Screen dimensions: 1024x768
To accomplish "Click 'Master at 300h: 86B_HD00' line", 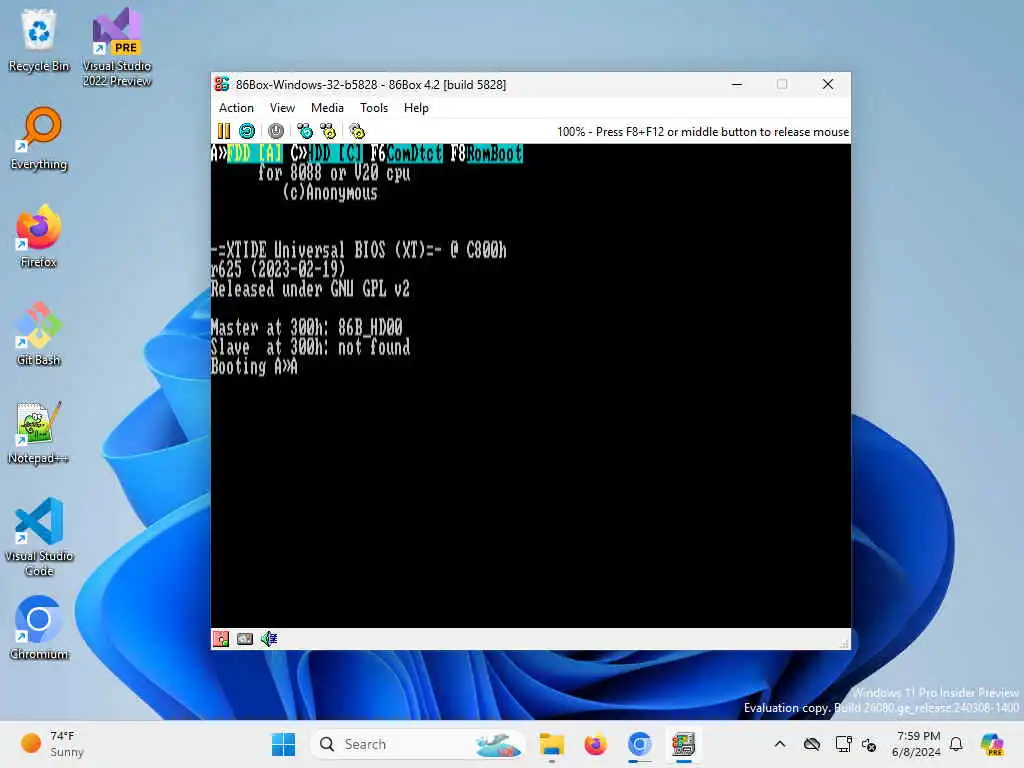I will (307, 328).
